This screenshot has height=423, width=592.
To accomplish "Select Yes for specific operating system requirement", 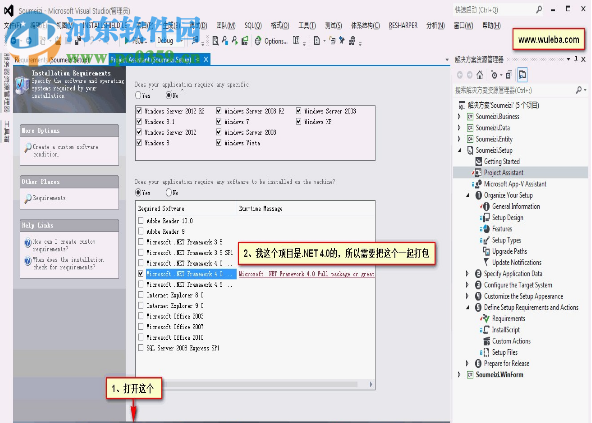I will (138, 95).
